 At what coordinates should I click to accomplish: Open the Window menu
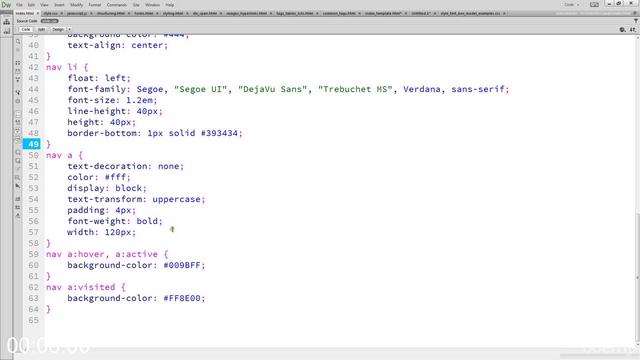pyautogui.click(x=152, y=5)
